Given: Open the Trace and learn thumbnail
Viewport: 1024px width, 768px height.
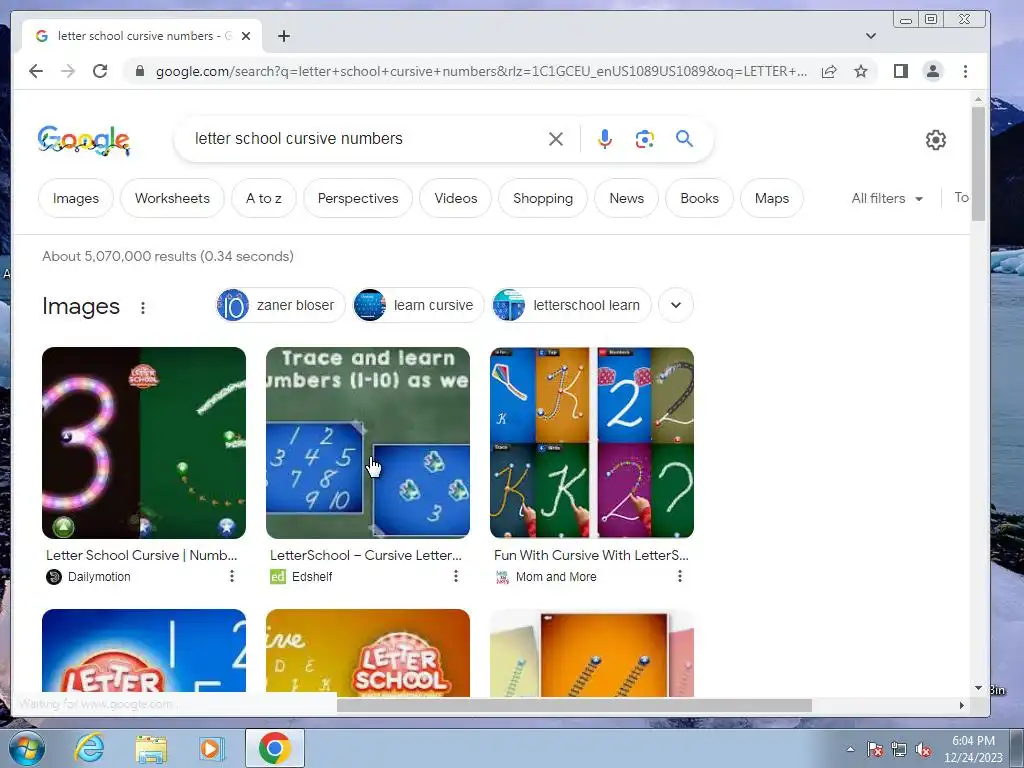Looking at the screenshot, I should [368, 443].
